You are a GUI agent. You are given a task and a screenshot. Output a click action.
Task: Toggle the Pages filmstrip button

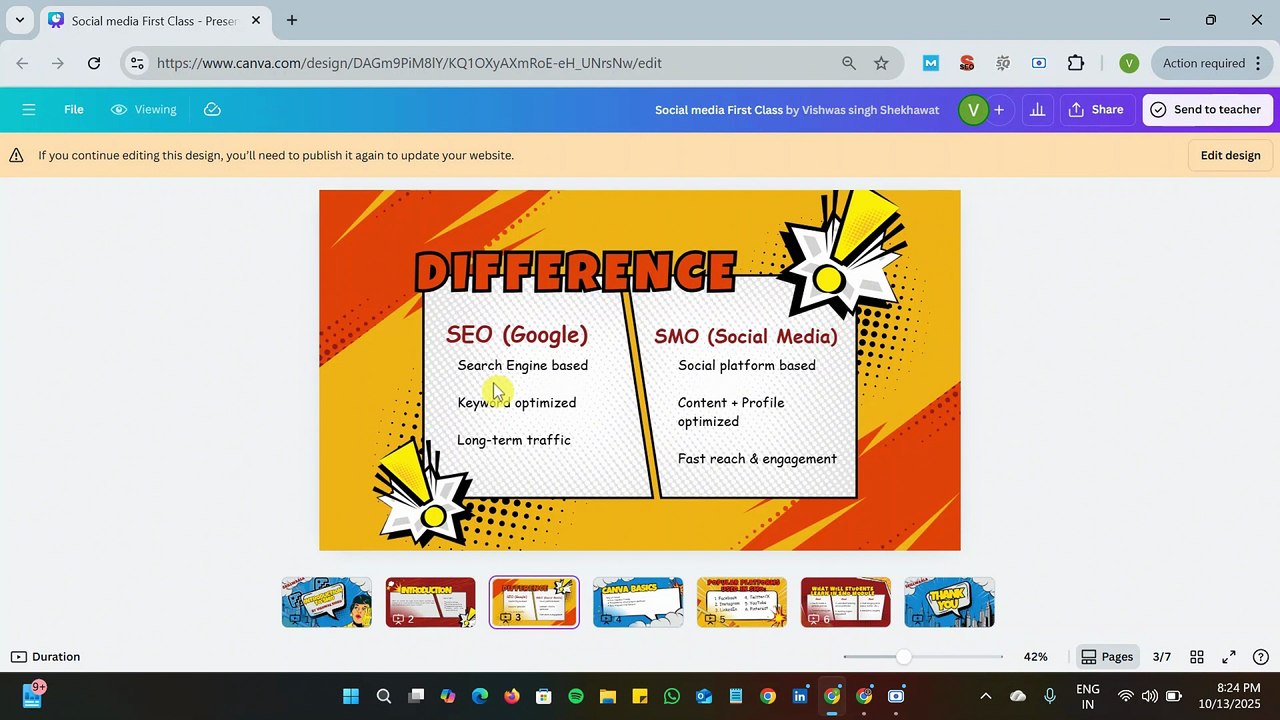click(1107, 657)
